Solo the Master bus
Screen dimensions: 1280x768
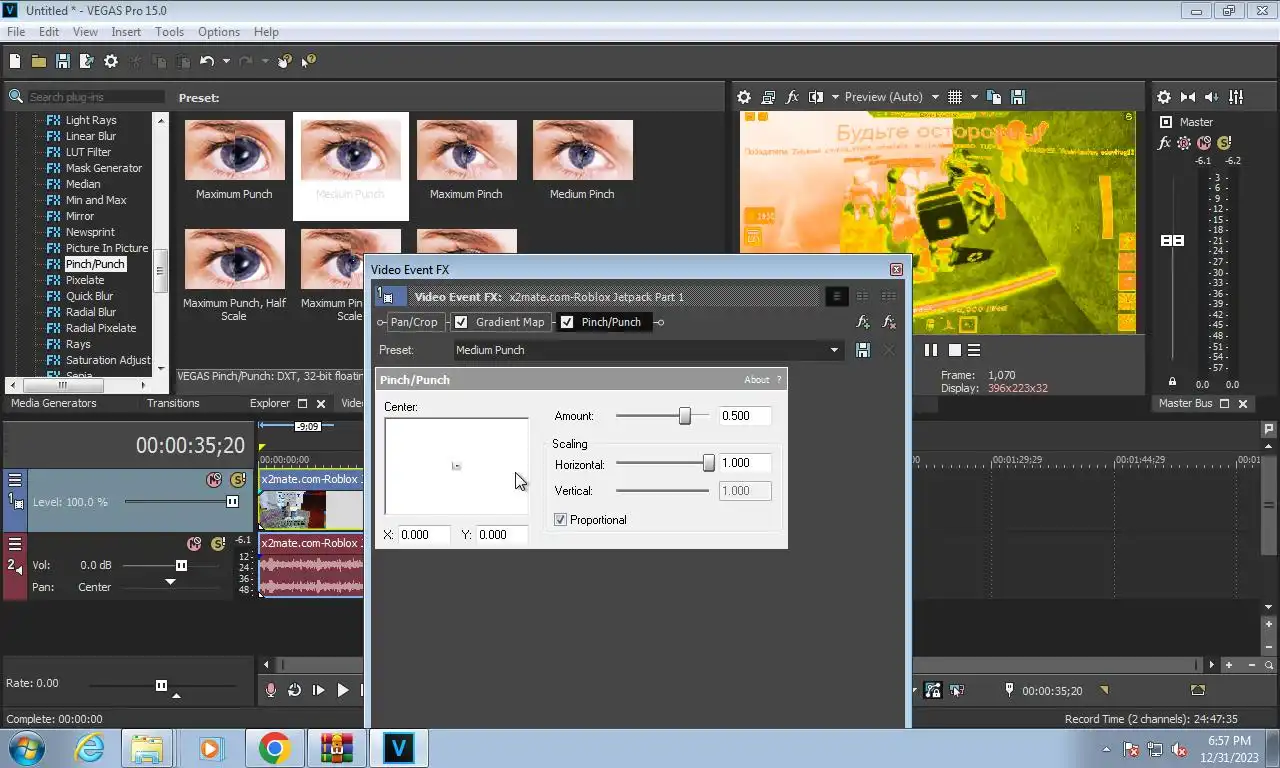click(1223, 143)
